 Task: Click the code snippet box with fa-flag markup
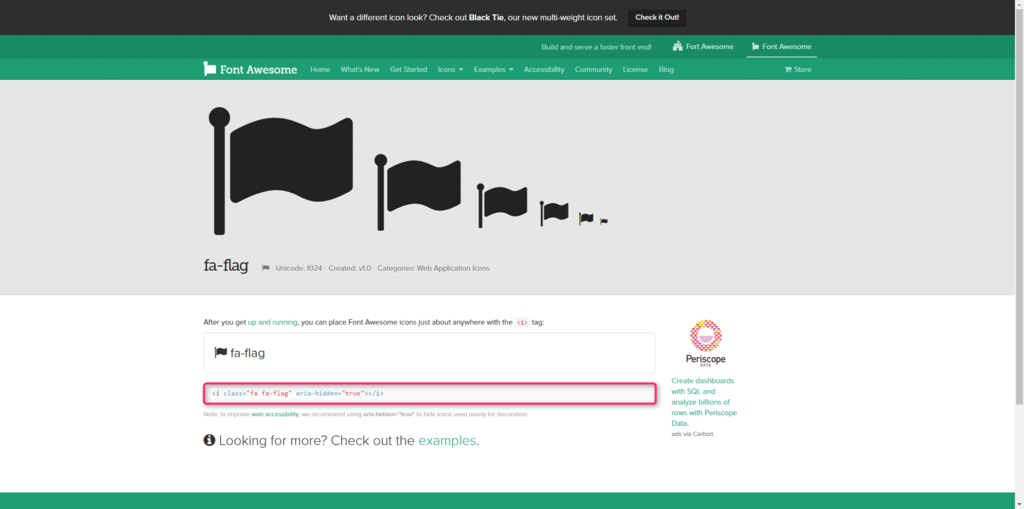[430, 393]
